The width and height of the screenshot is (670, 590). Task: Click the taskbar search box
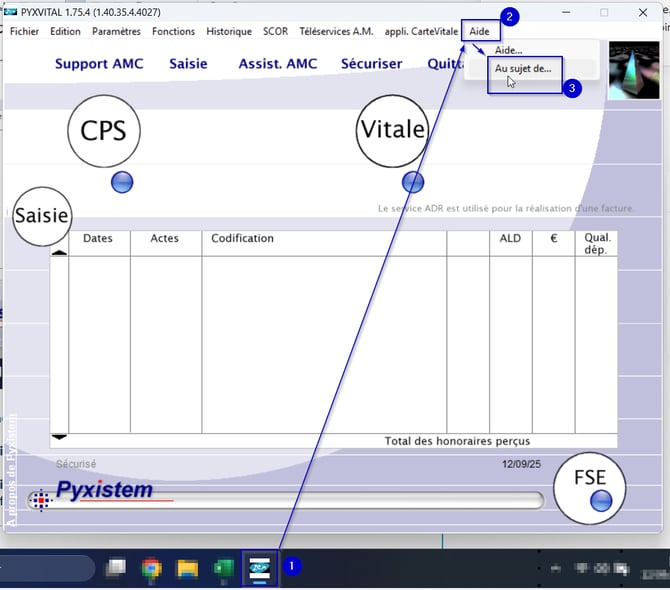coord(47,568)
